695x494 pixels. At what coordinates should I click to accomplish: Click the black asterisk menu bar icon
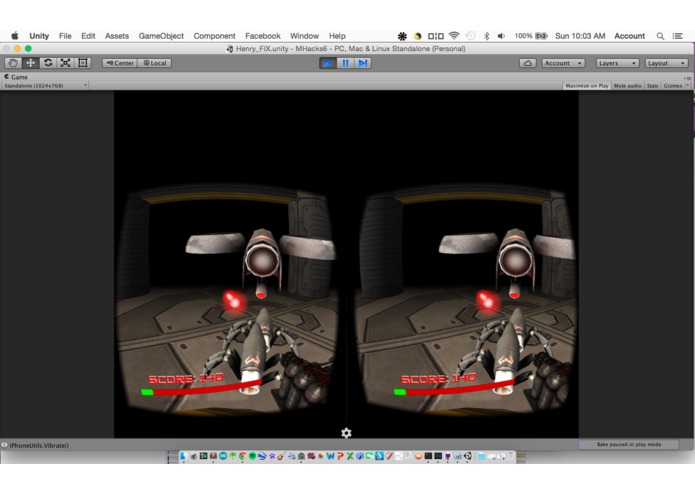pos(402,36)
